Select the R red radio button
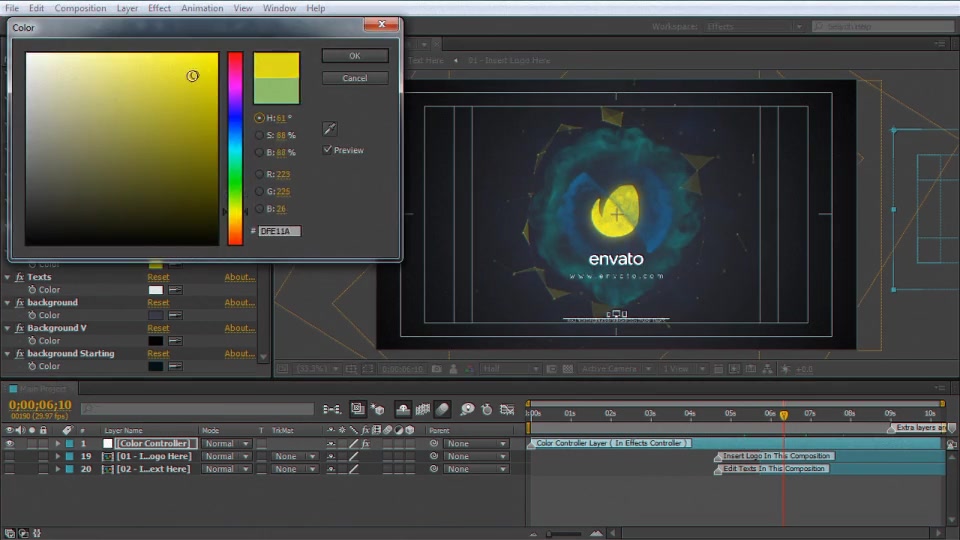This screenshot has height=540, width=960. pos(259,174)
